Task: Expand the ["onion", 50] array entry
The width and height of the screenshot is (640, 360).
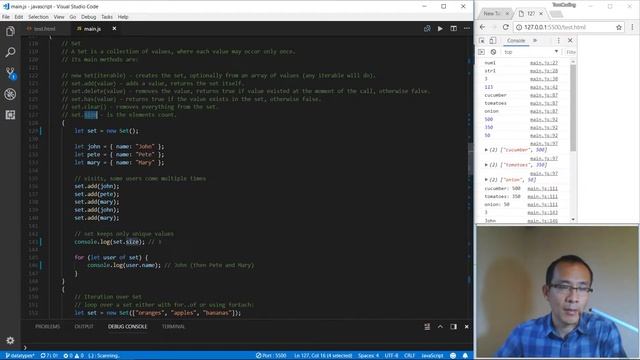Action: pos(486,180)
